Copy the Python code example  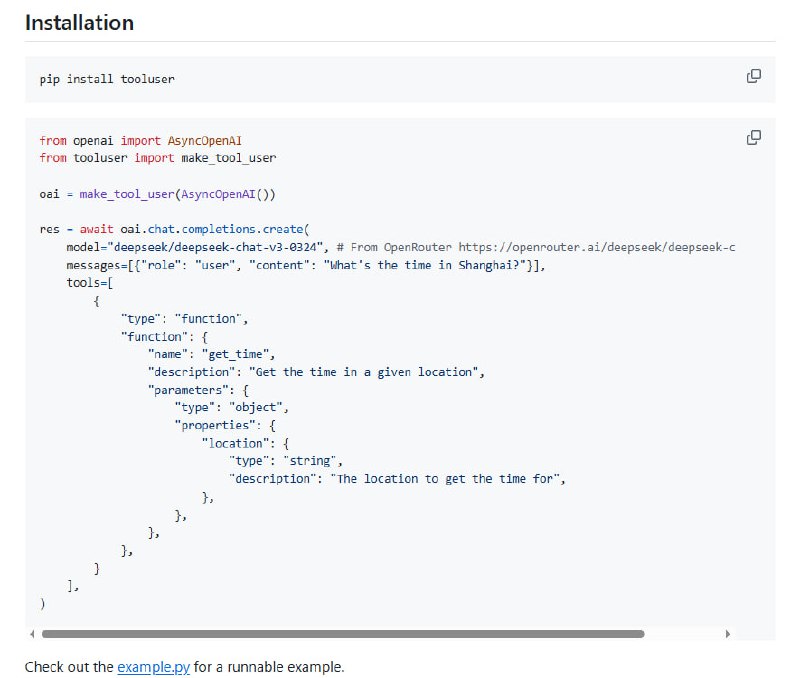pyautogui.click(x=754, y=138)
